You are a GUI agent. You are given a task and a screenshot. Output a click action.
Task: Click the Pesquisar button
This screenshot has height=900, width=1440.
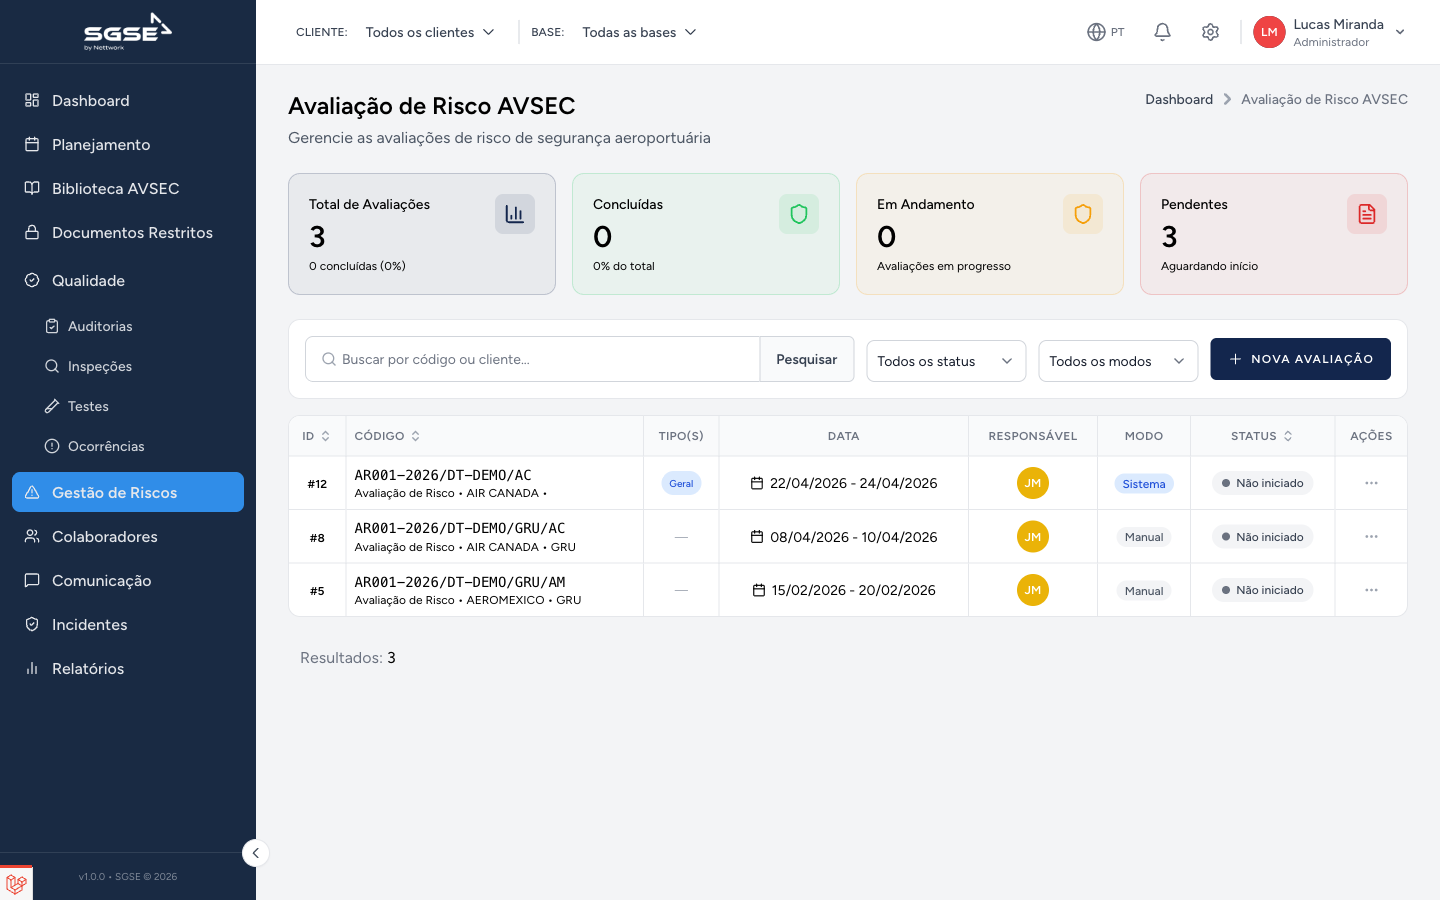coord(807,359)
